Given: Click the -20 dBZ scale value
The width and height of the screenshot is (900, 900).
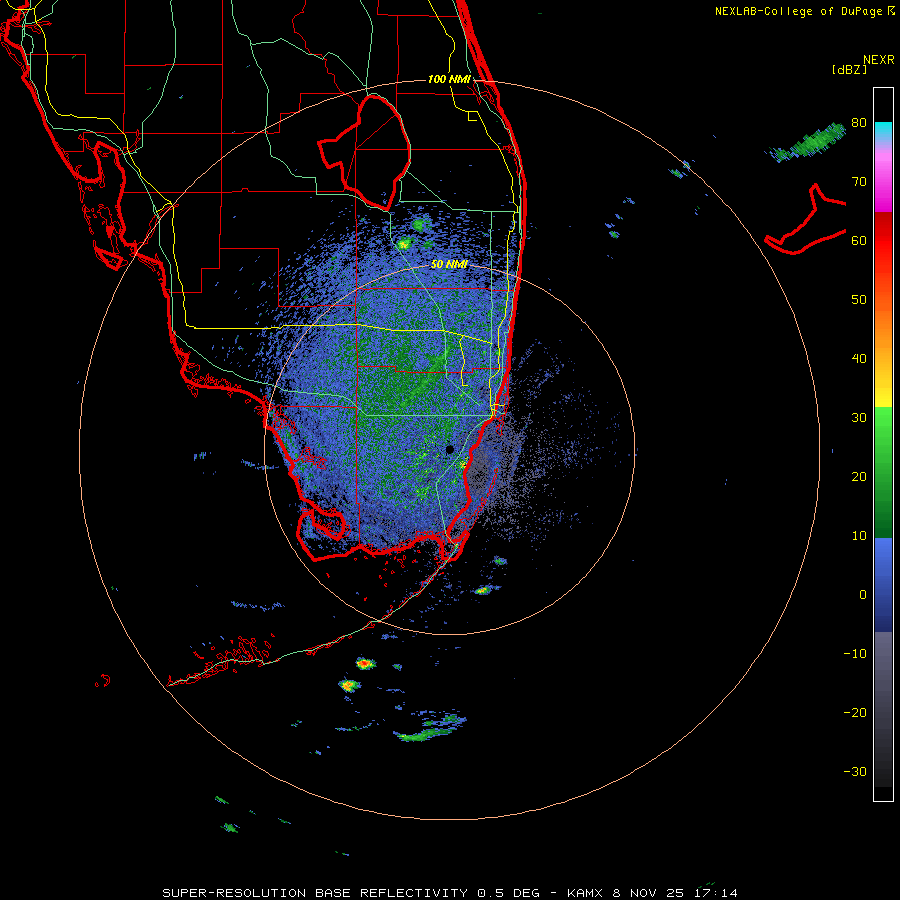Looking at the screenshot, I should coord(855,712).
